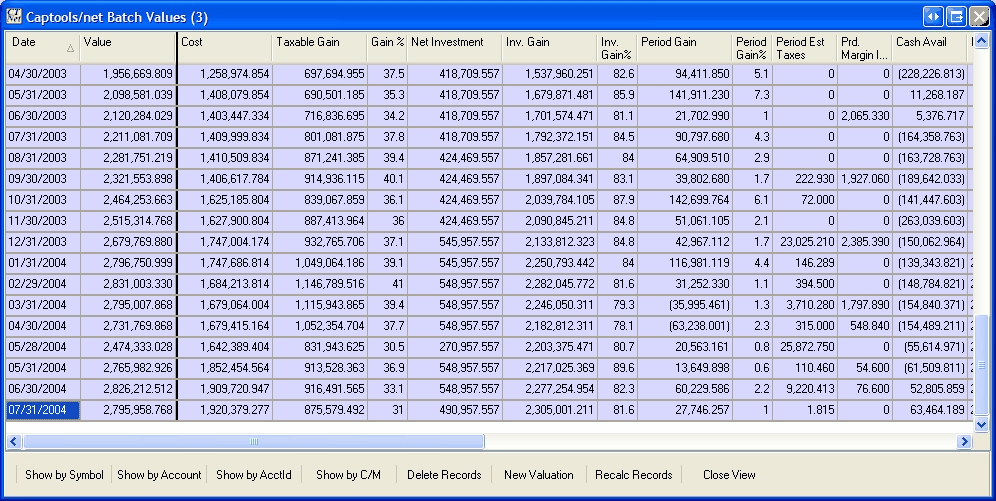Choose Show by AcctId view
Viewport: 996px width, 501px height.
(254, 475)
